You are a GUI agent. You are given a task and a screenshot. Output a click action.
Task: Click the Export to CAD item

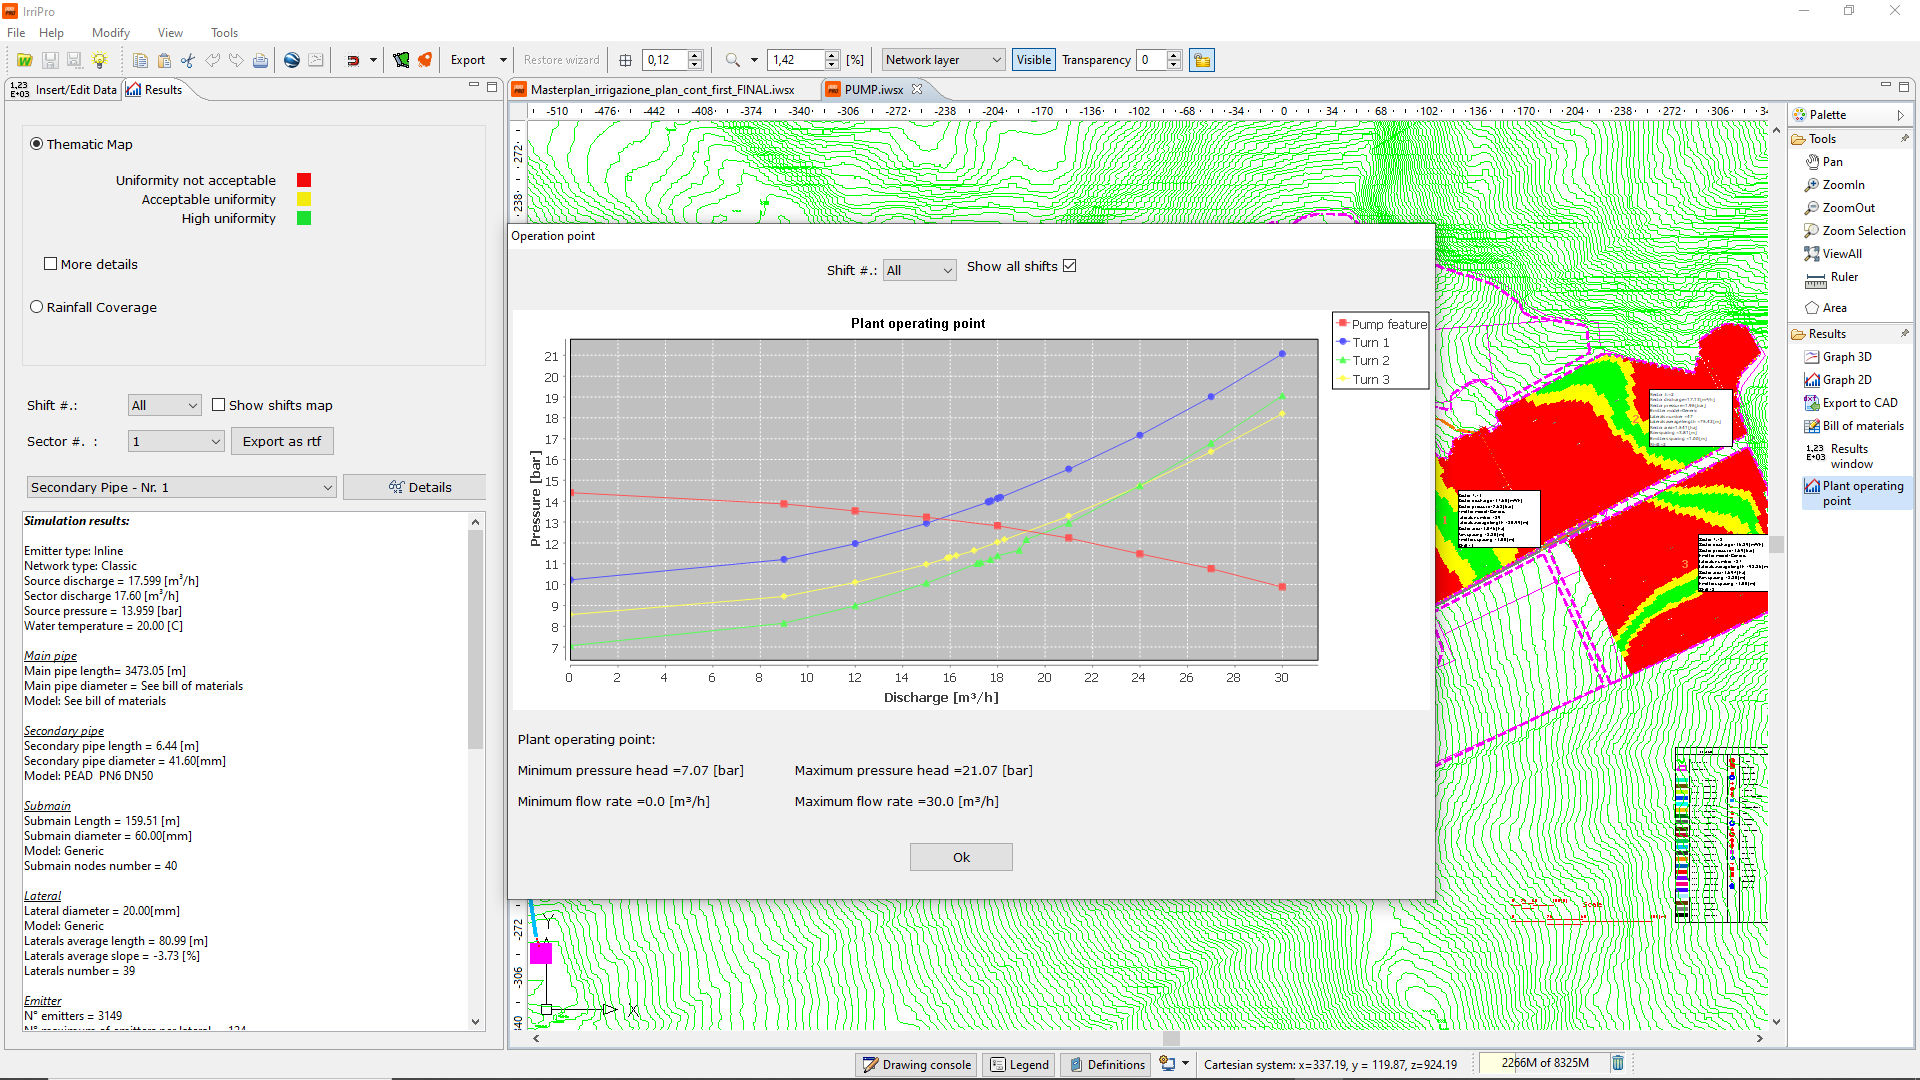(1859, 403)
